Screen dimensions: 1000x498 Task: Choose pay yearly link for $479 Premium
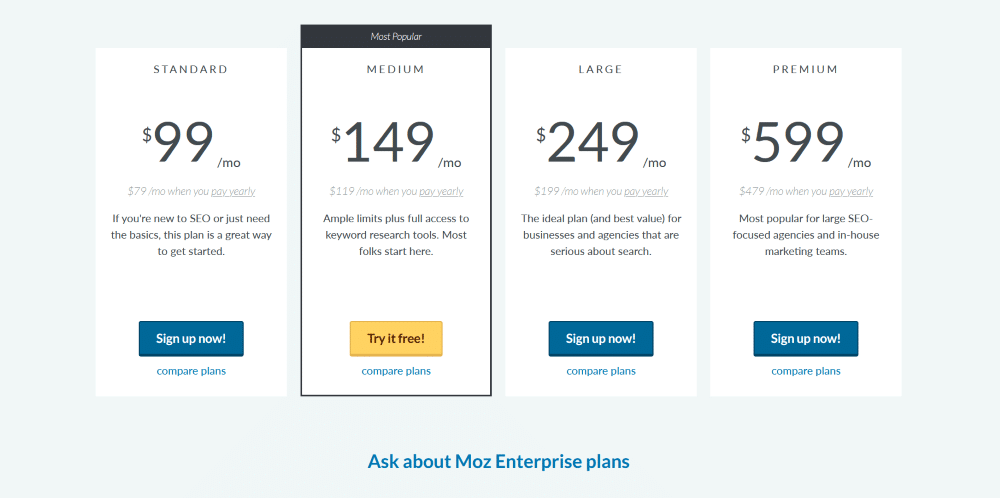pos(851,191)
